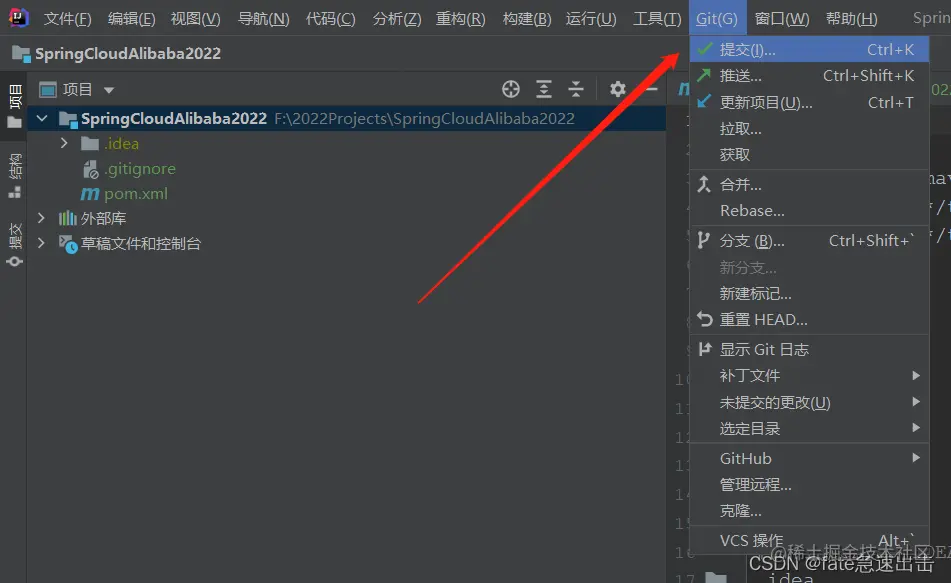The height and width of the screenshot is (583, 951).
Task: Click the Expand All icon in Project toolbar
Action: 544,89
